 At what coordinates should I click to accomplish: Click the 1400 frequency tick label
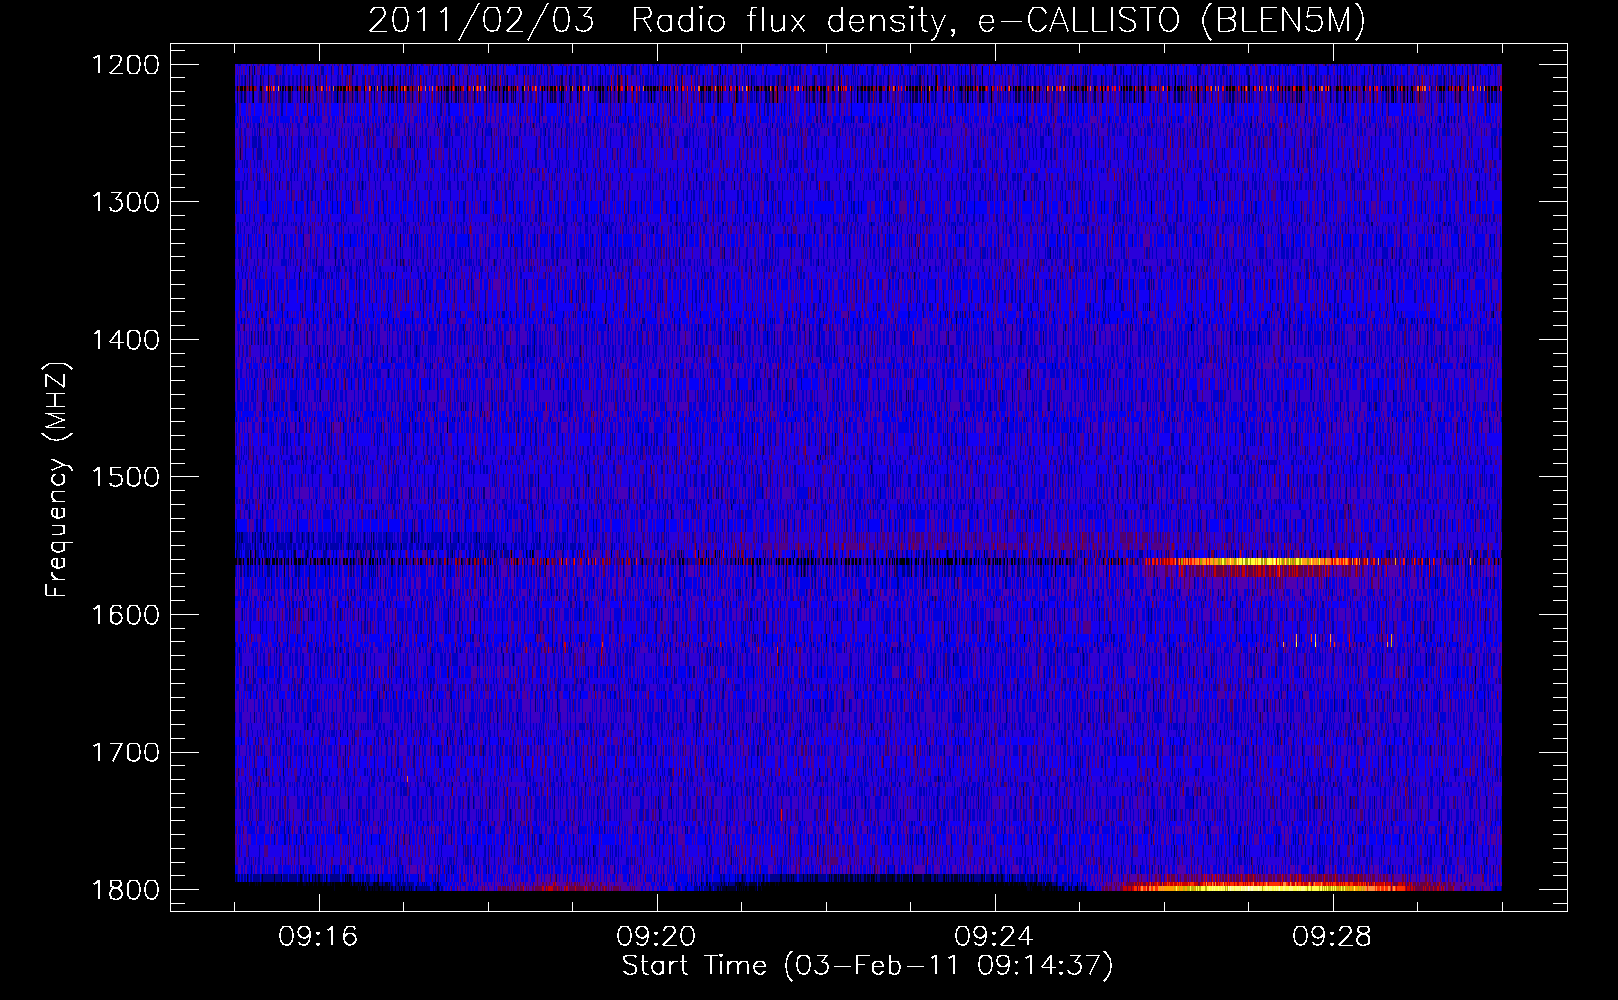(x=125, y=340)
